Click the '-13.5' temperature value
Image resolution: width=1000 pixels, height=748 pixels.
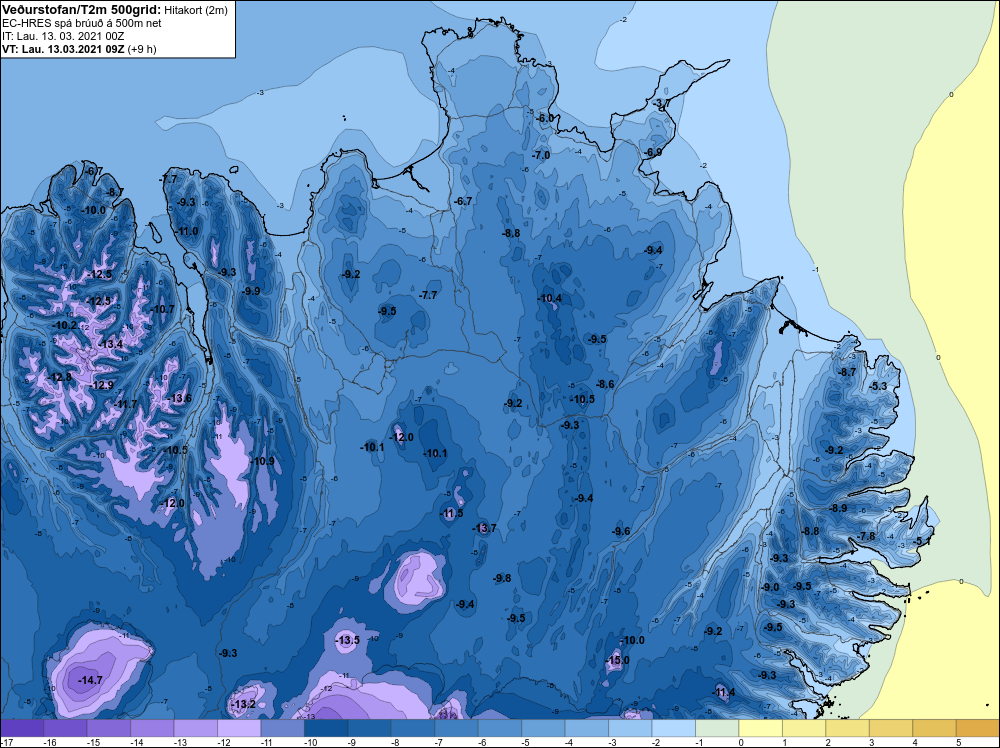[x=348, y=640]
